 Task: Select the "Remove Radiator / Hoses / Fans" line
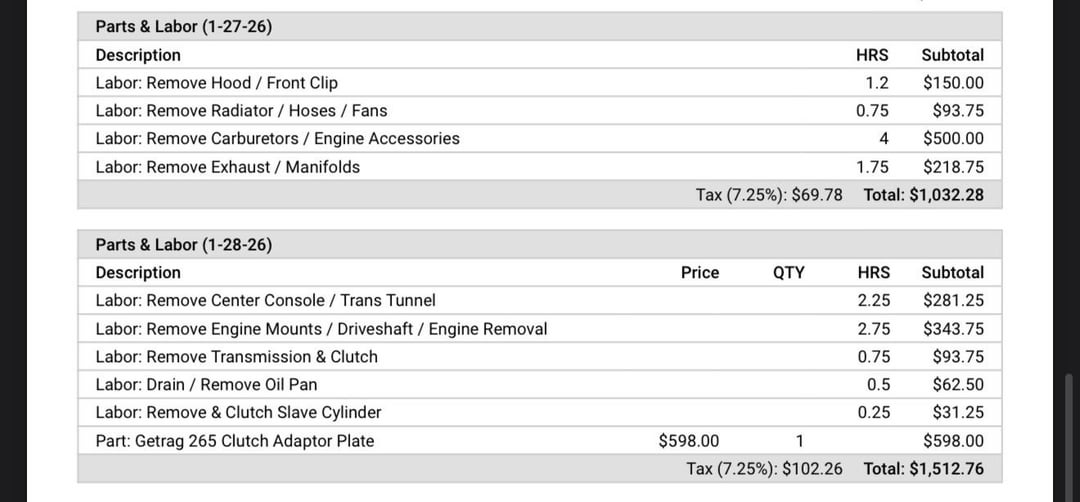(x=241, y=111)
